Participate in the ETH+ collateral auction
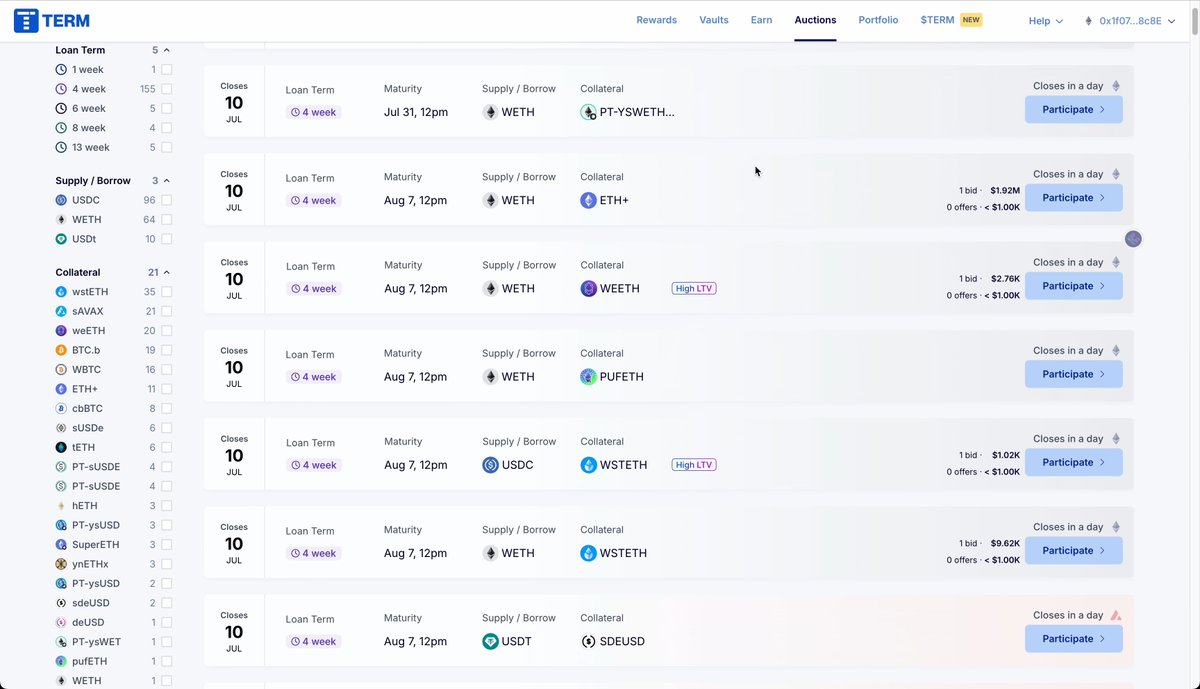 pos(1073,198)
